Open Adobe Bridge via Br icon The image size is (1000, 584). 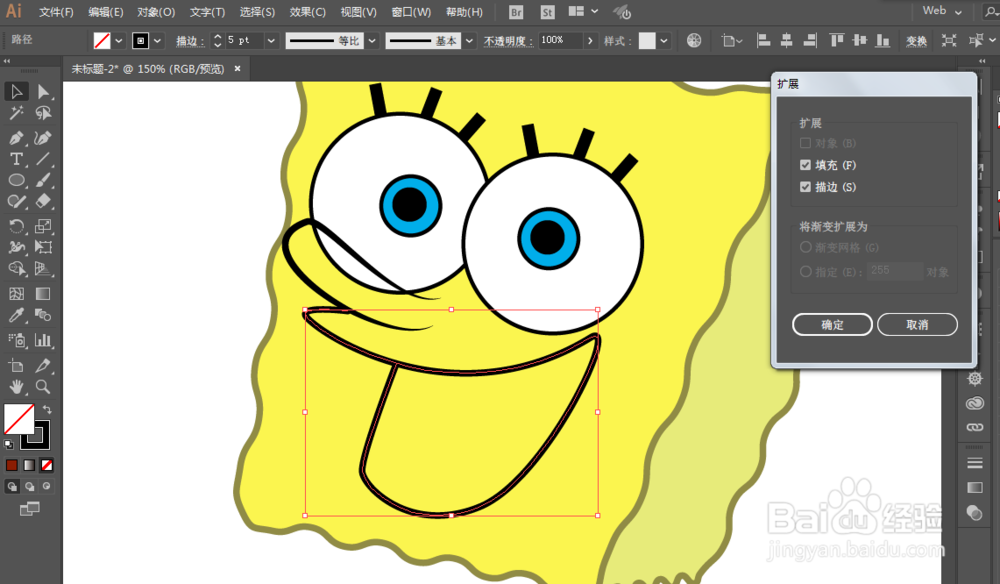click(x=517, y=12)
